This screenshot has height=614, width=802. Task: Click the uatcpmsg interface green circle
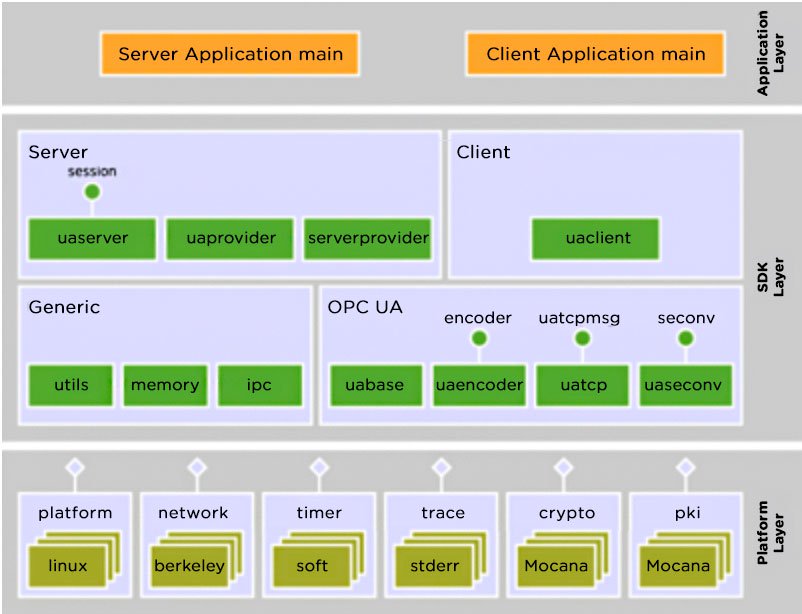[583, 338]
